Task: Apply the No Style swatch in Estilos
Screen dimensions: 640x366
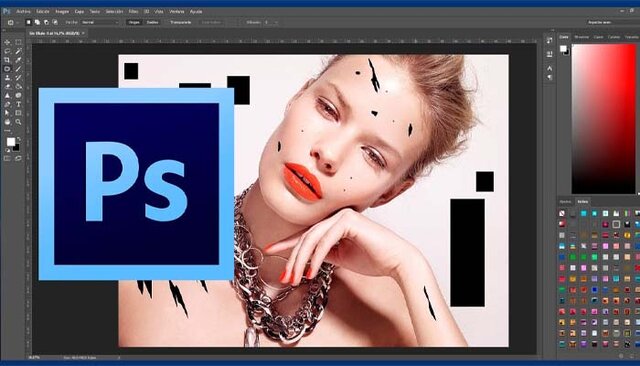Action: [x=562, y=213]
